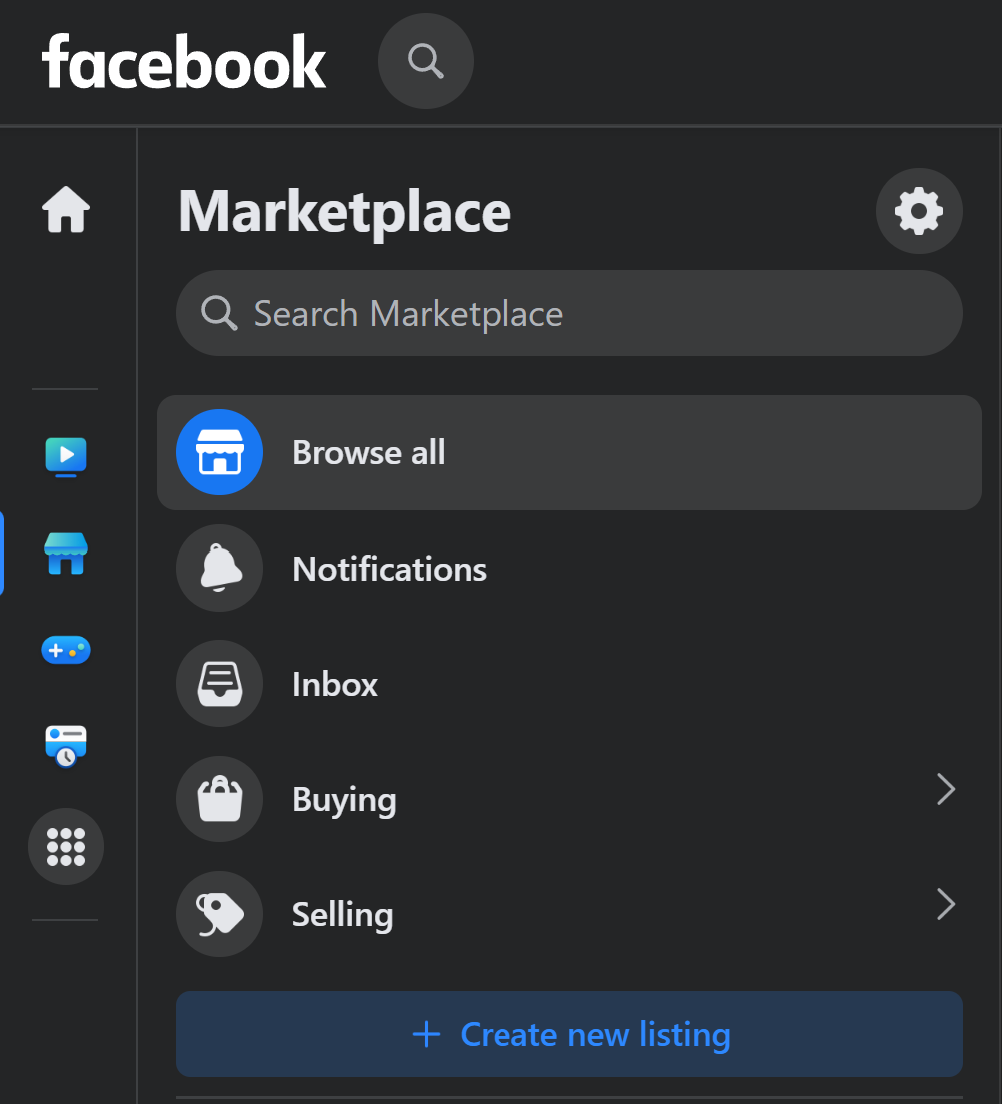Open Marketplace settings gear
The image size is (1002, 1104).
(919, 211)
